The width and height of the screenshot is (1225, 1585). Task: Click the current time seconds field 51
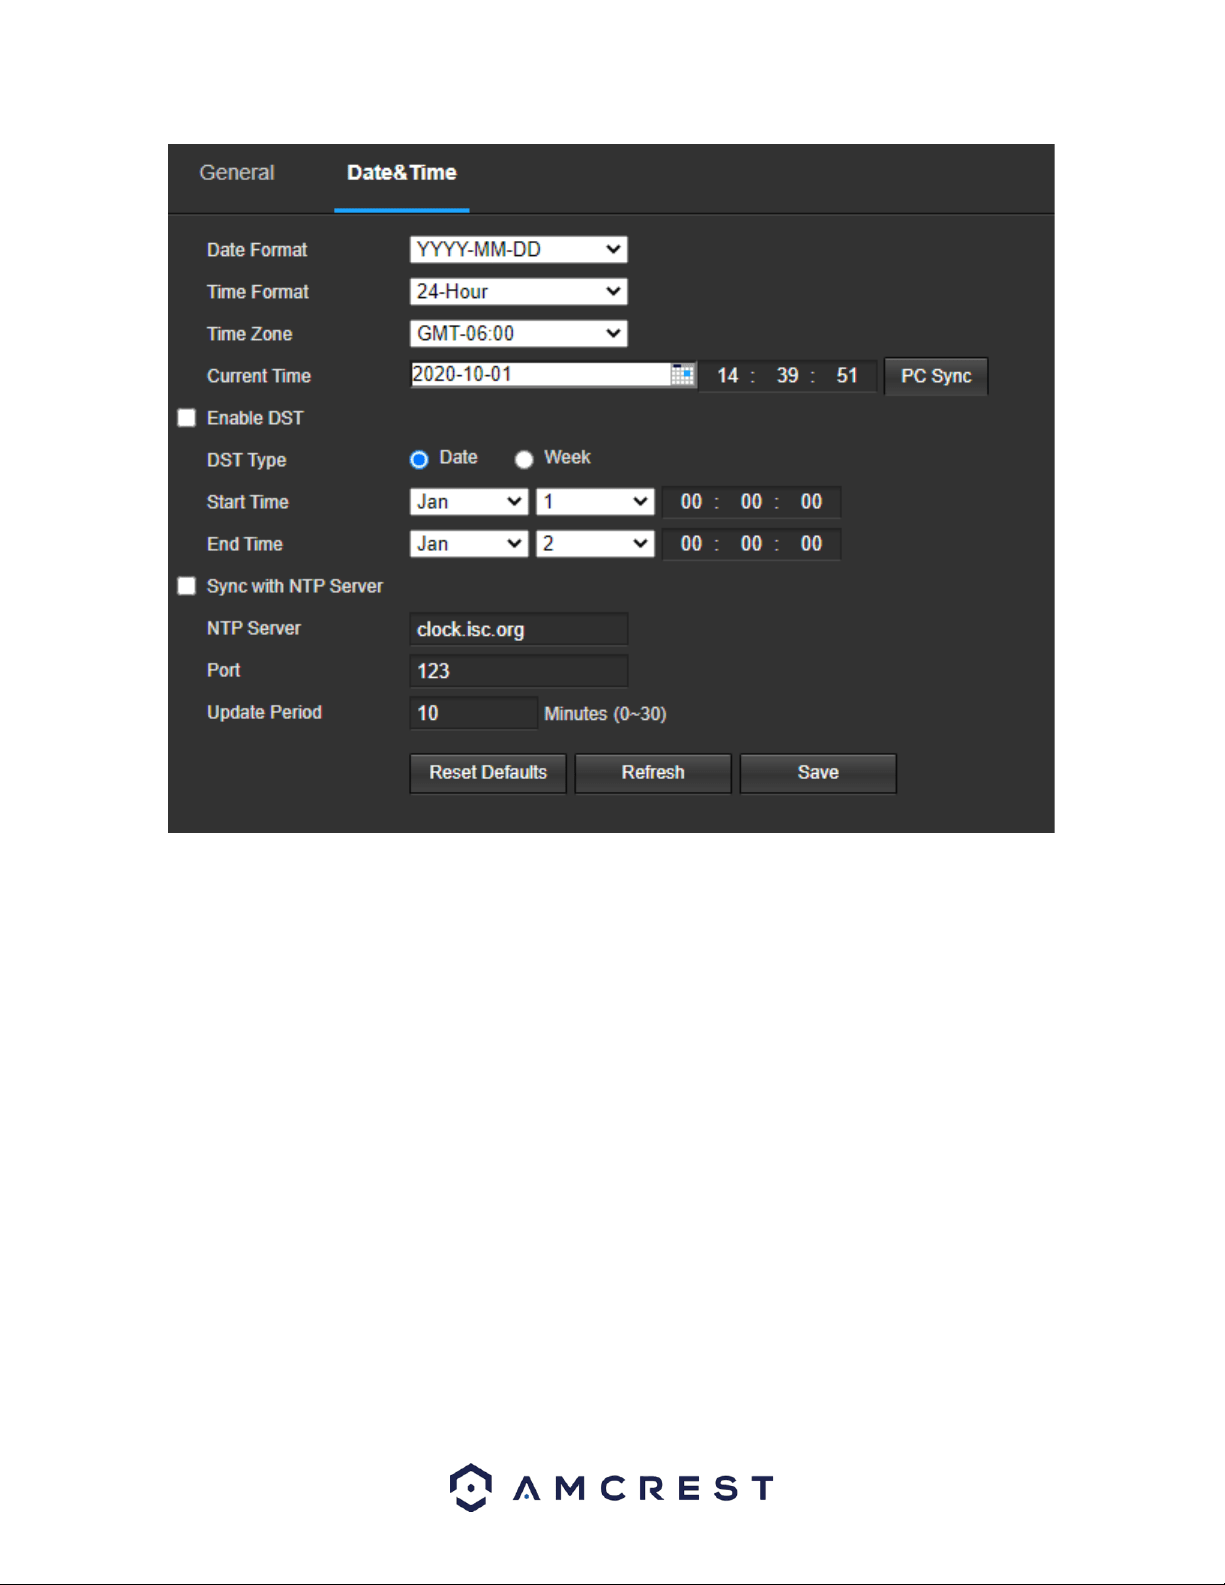coord(847,376)
